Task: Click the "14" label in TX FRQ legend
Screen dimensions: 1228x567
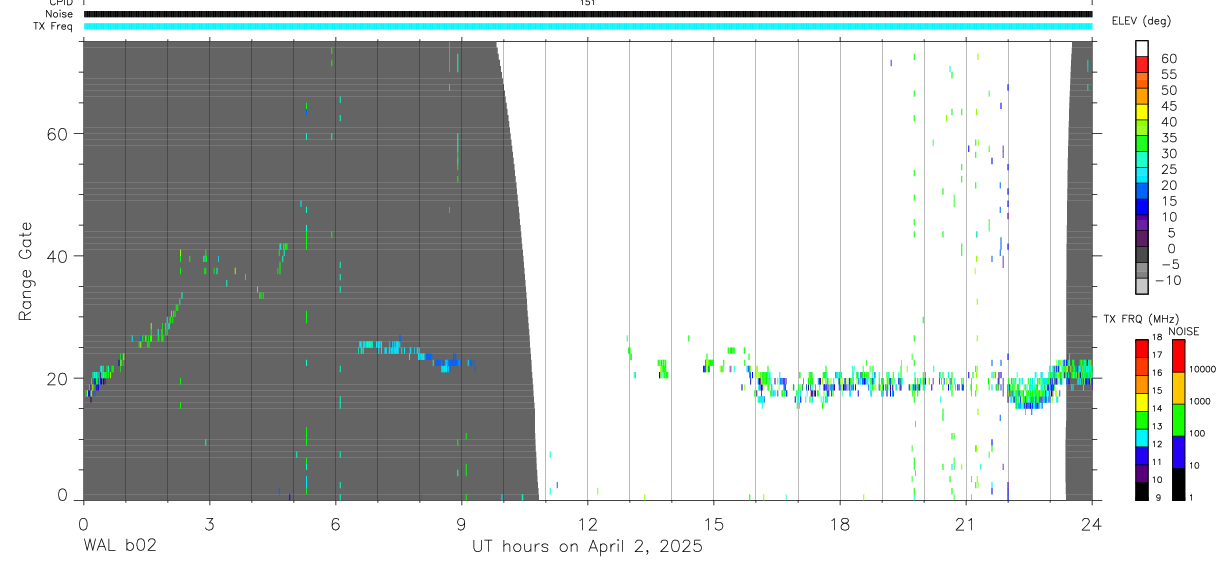Action: pyautogui.click(x=1156, y=408)
